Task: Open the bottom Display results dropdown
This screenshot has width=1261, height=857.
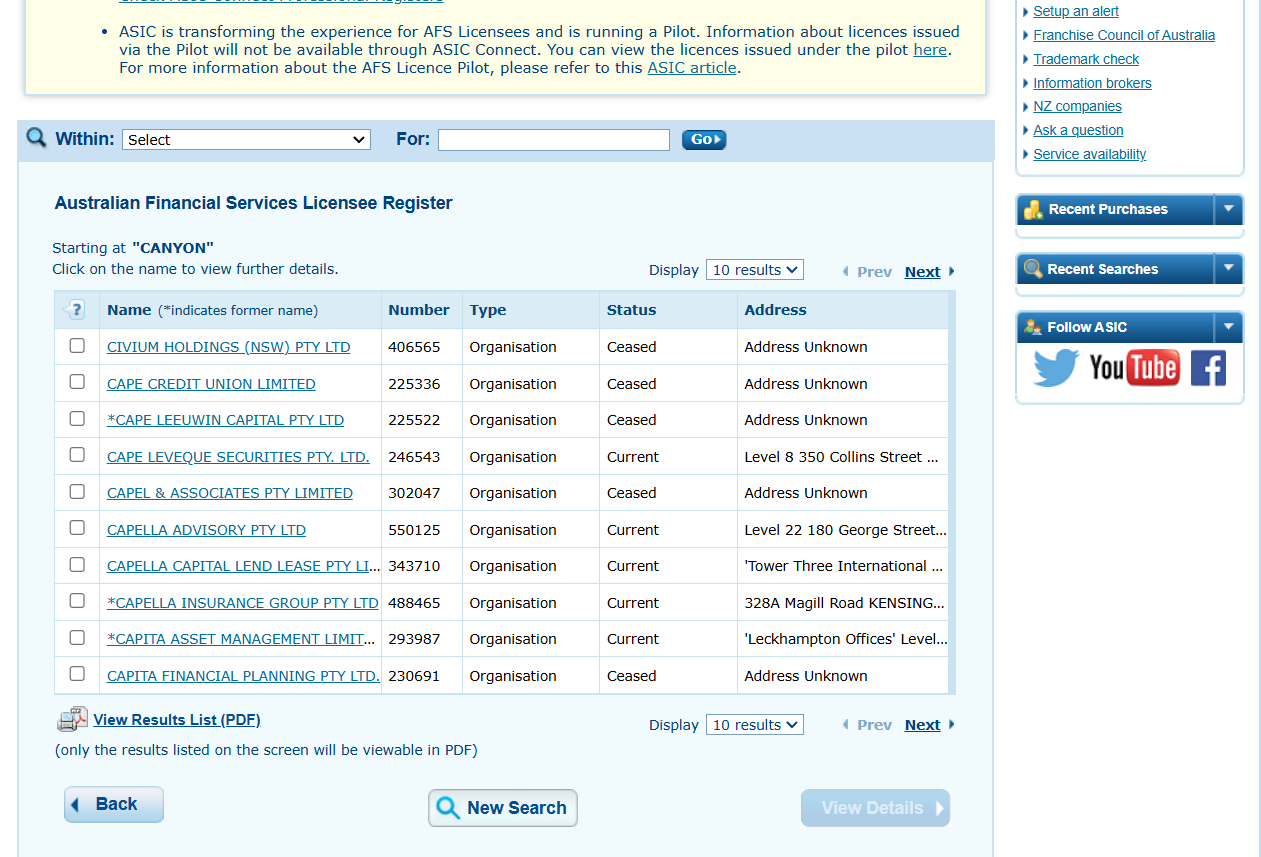Action: coord(754,725)
